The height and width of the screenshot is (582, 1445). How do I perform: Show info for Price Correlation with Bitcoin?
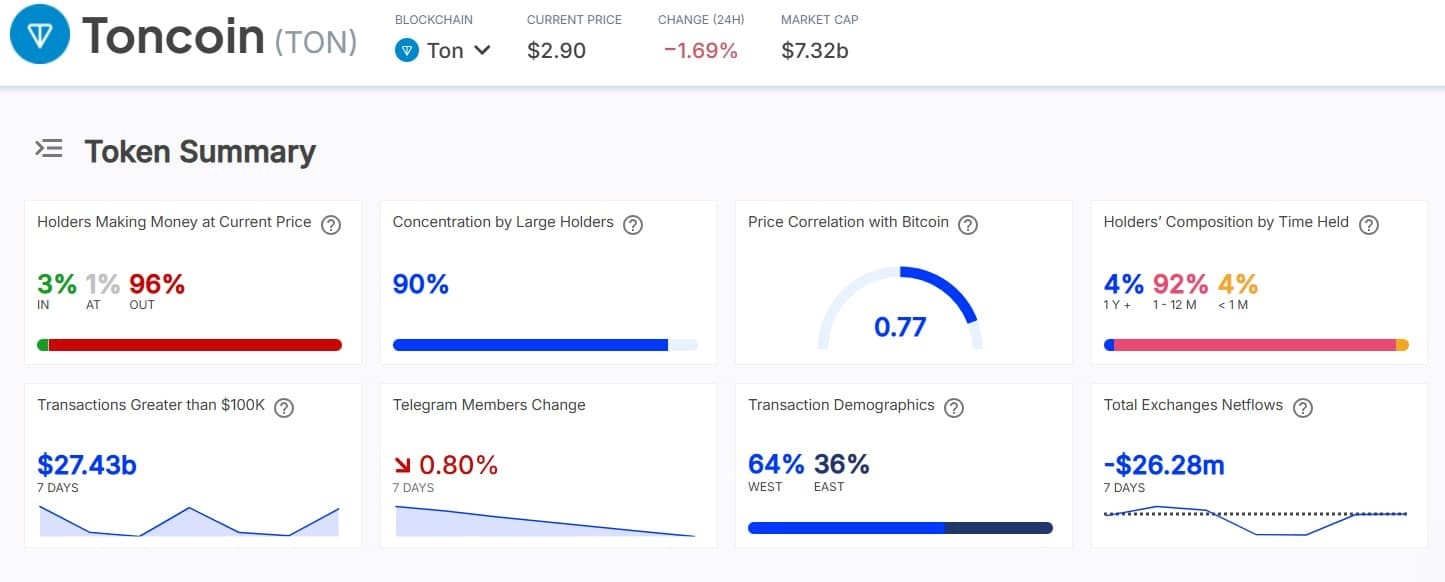tap(967, 225)
